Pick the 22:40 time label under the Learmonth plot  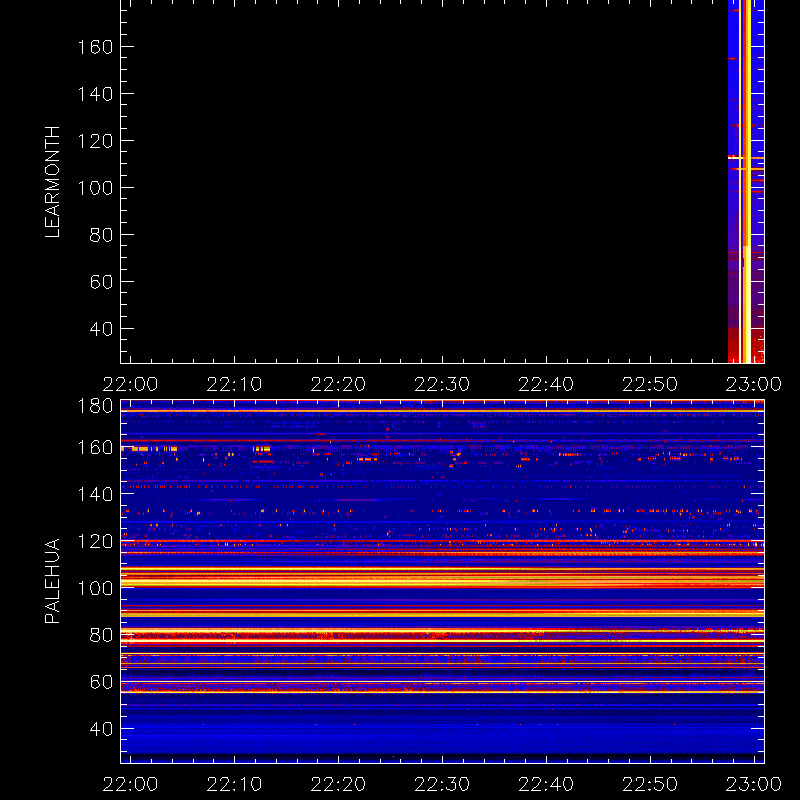[546, 384]
